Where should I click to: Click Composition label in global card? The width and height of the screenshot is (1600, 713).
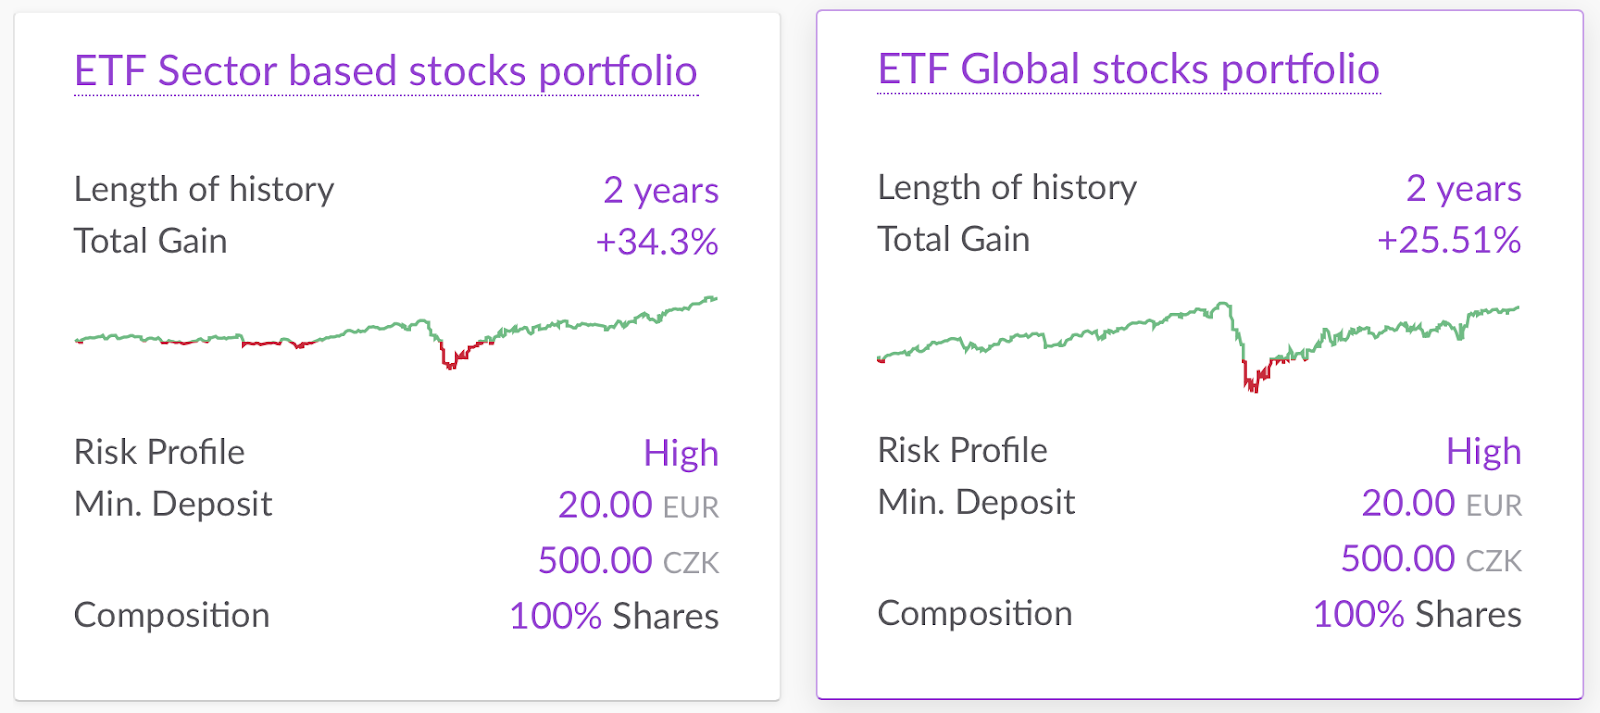[975, 614]
